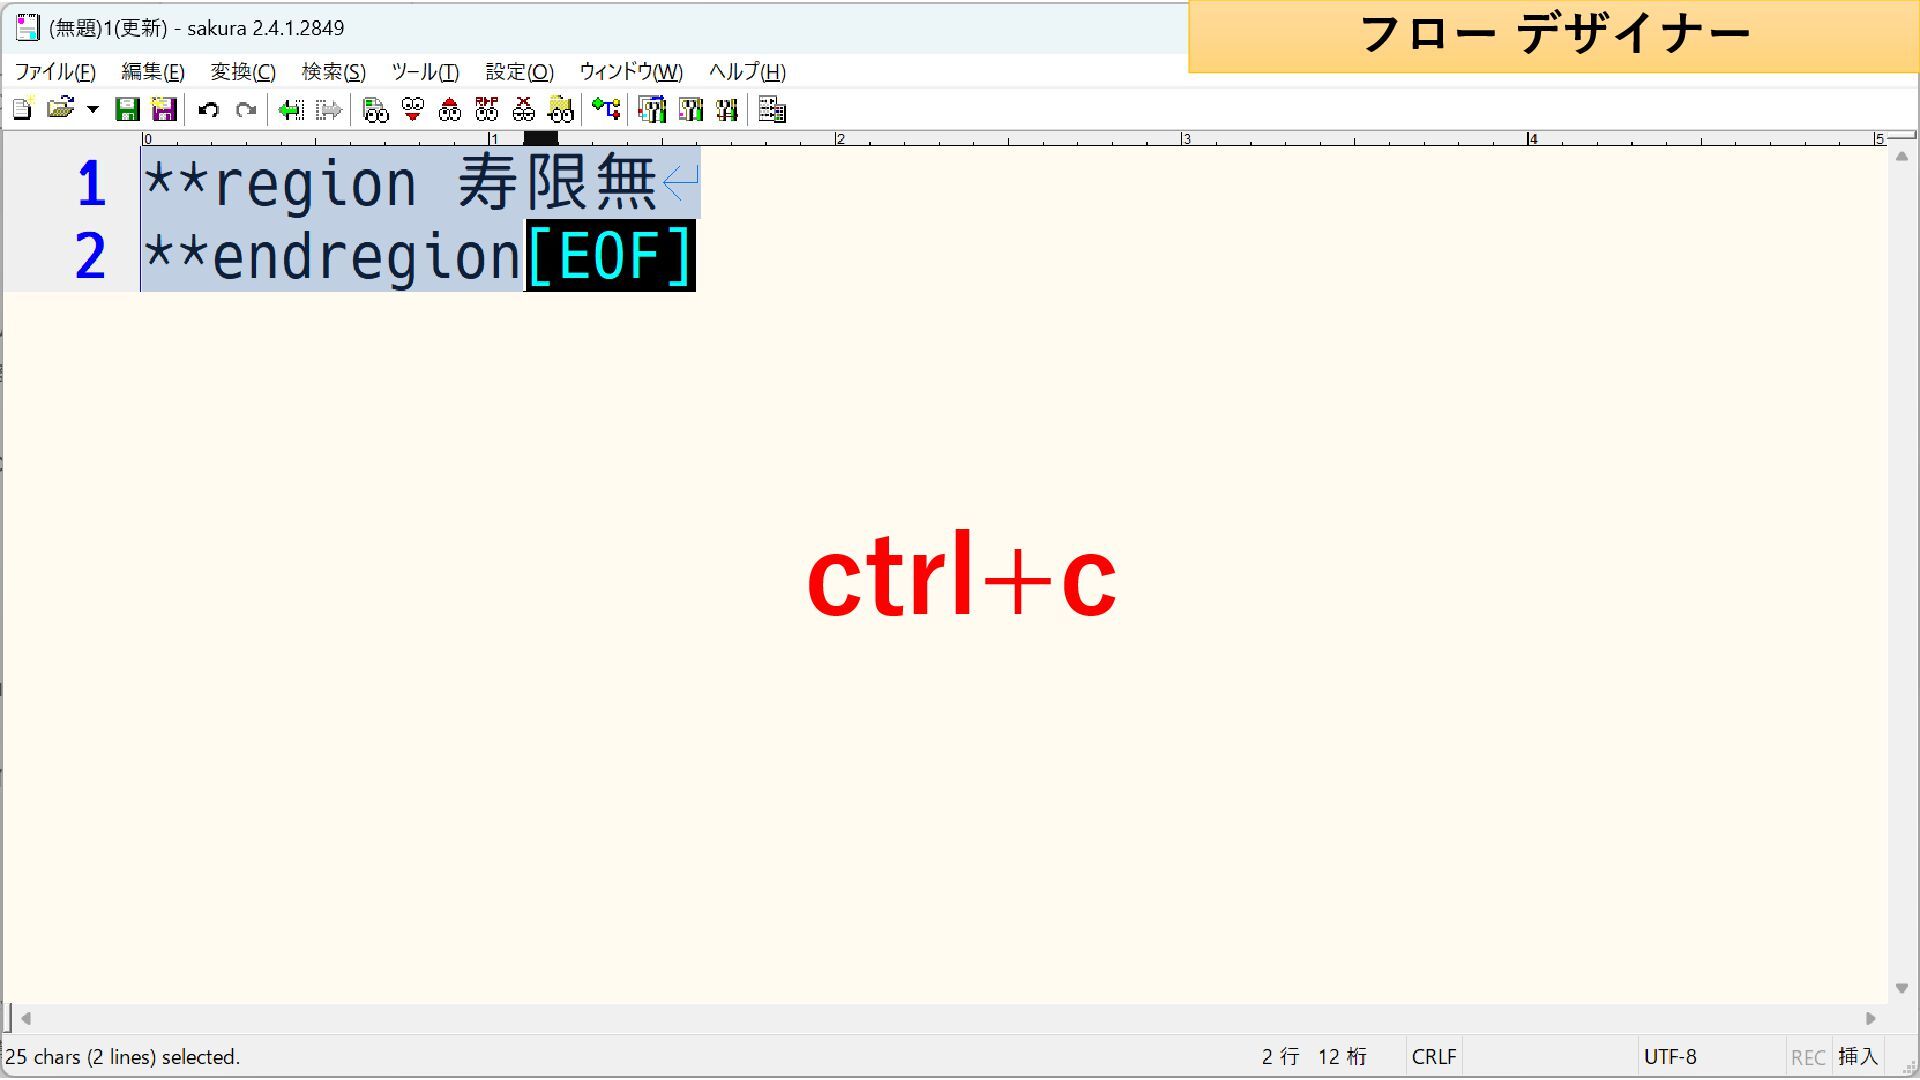Image resolution: width=1920 pixels, height=1080 pixels.
Task: Click the Undo arrow icon
Action: (208, 109)
